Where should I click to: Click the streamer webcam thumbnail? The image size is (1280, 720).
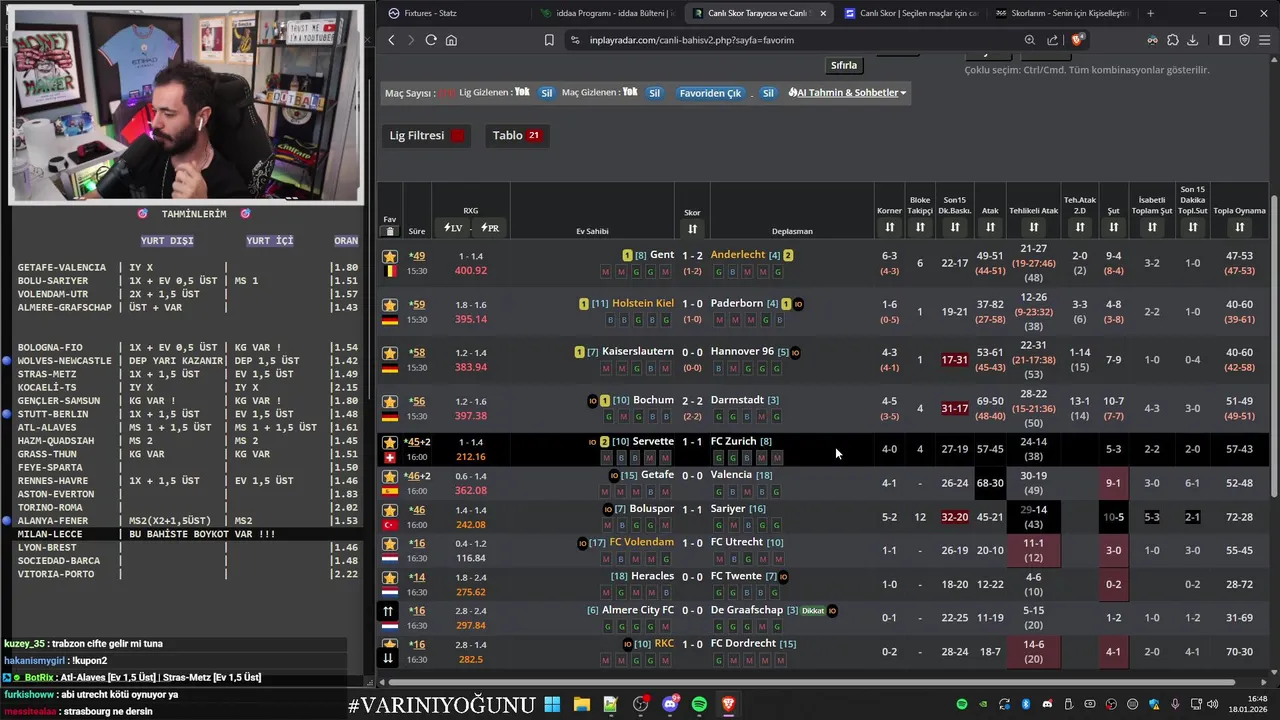[x=186, y=104]
